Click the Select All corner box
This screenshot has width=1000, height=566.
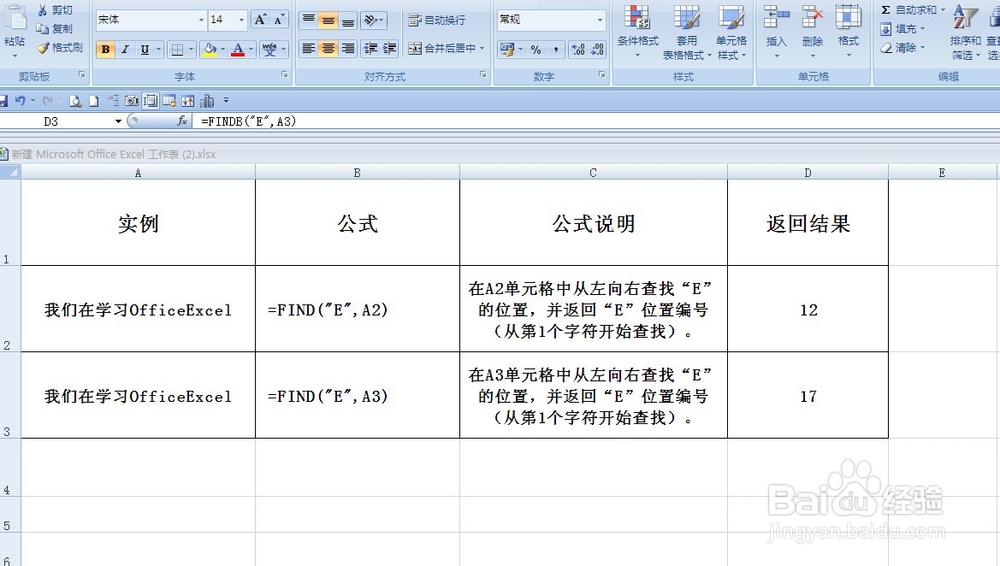coord(10,172)
